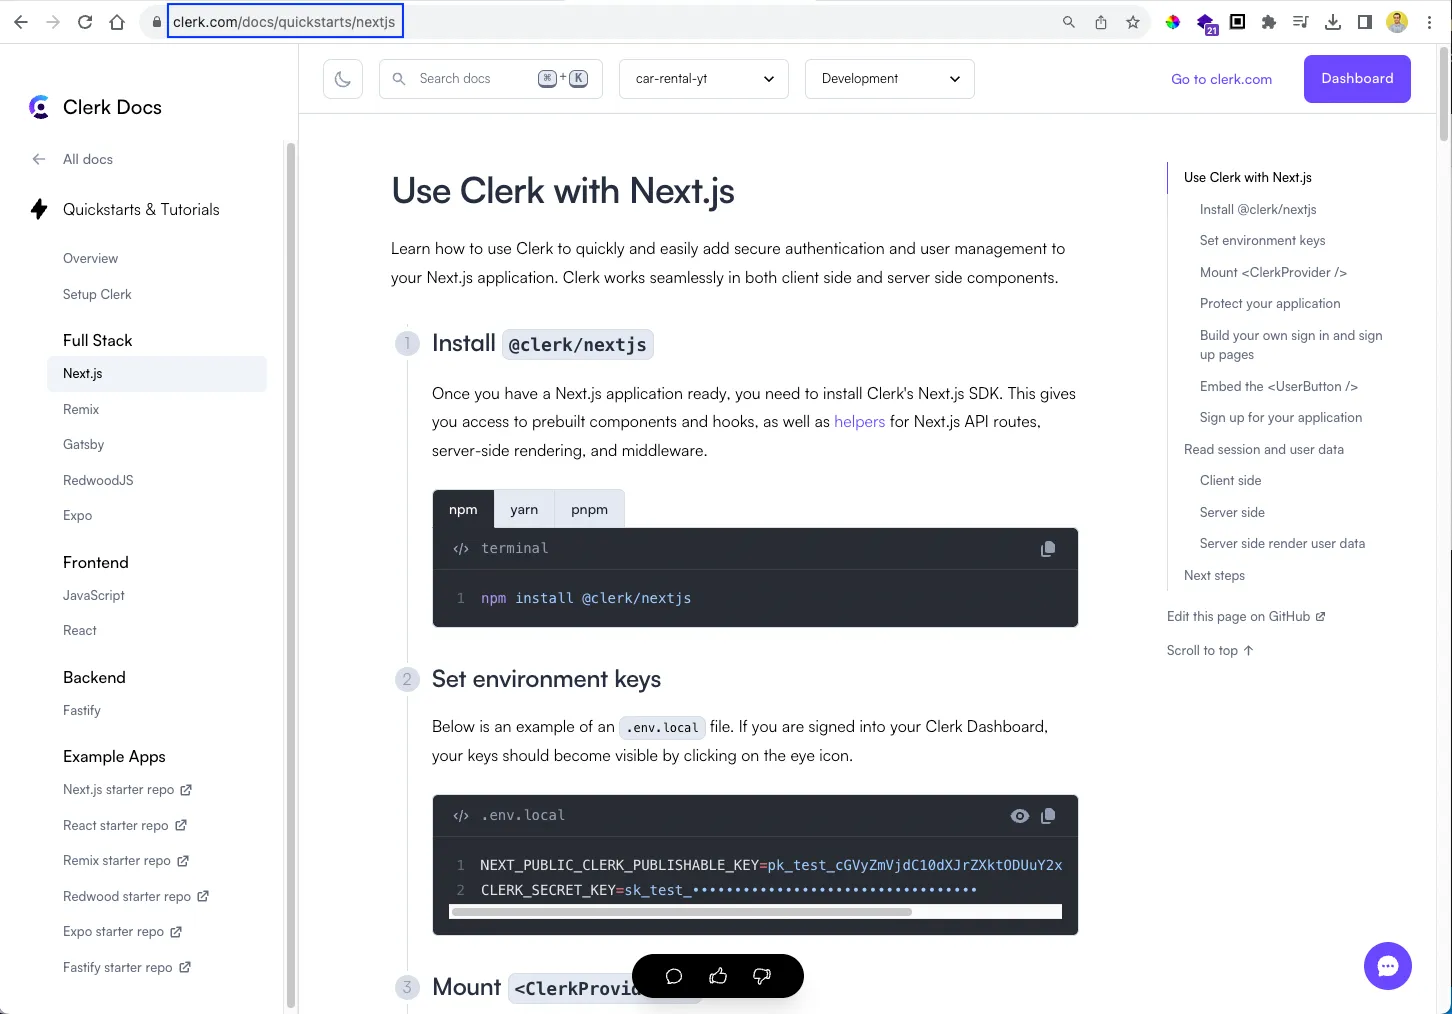Select Next.js in the sidebar
The width and height of the screenshot is (1452, 1014).
[x=157, y=373]
